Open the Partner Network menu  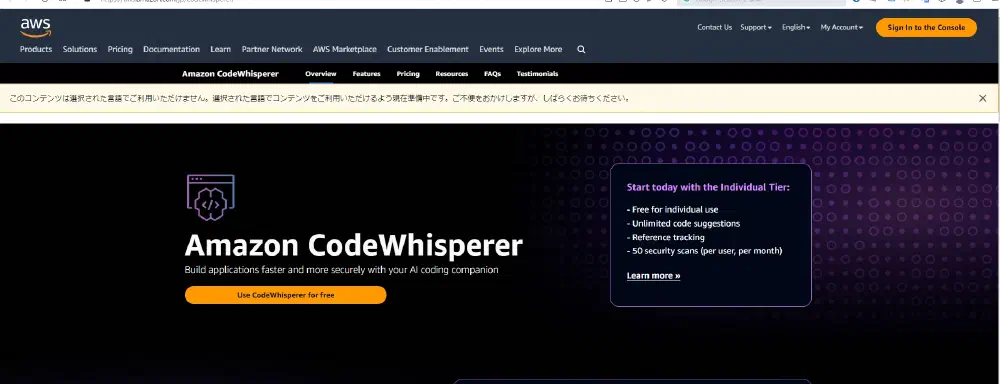point(272,49)
